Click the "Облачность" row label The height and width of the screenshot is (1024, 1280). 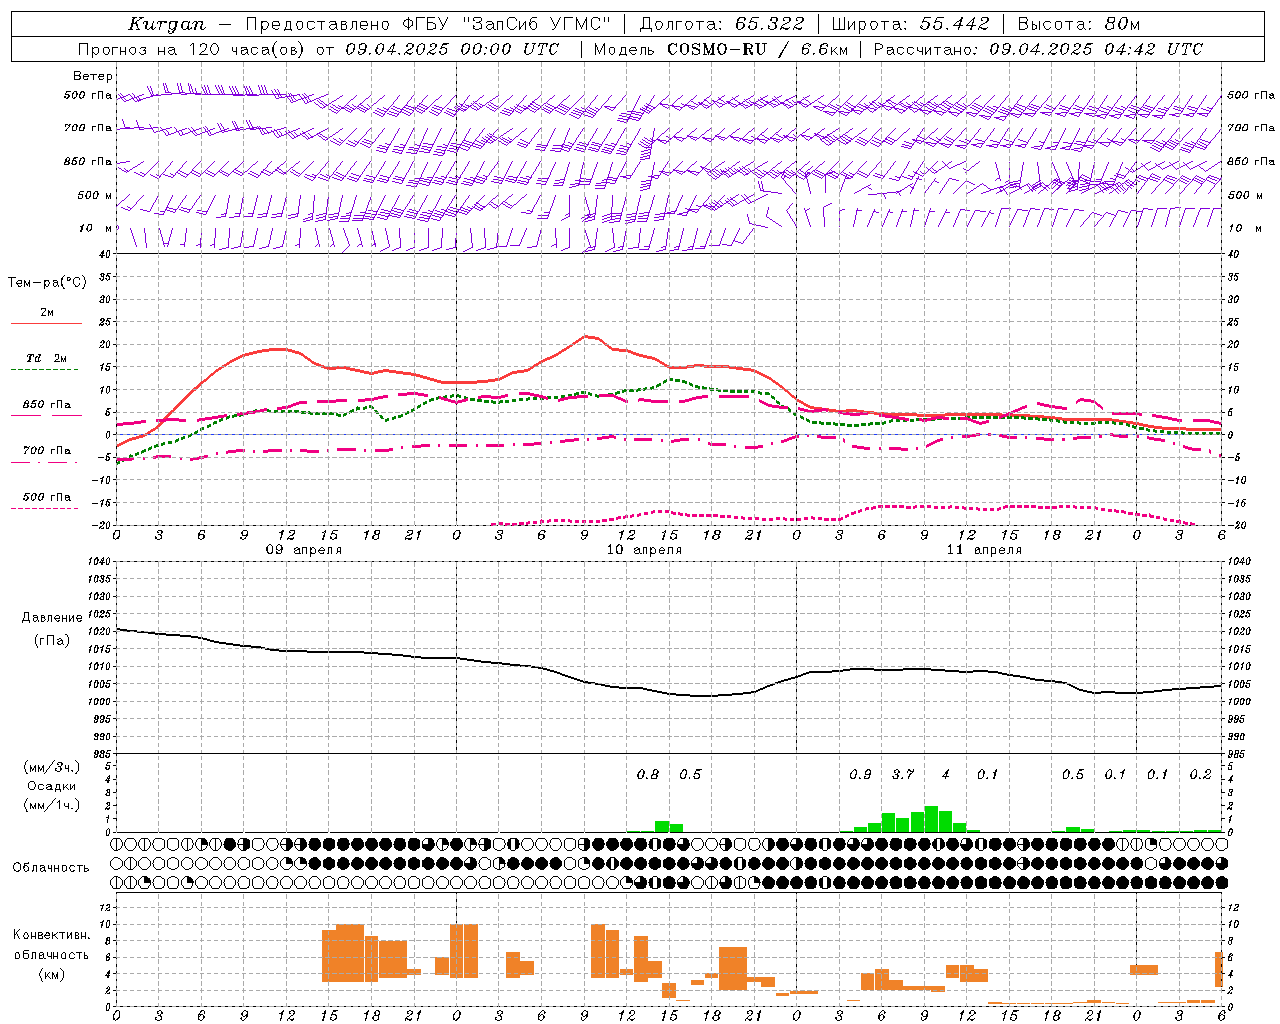[51, 868]
